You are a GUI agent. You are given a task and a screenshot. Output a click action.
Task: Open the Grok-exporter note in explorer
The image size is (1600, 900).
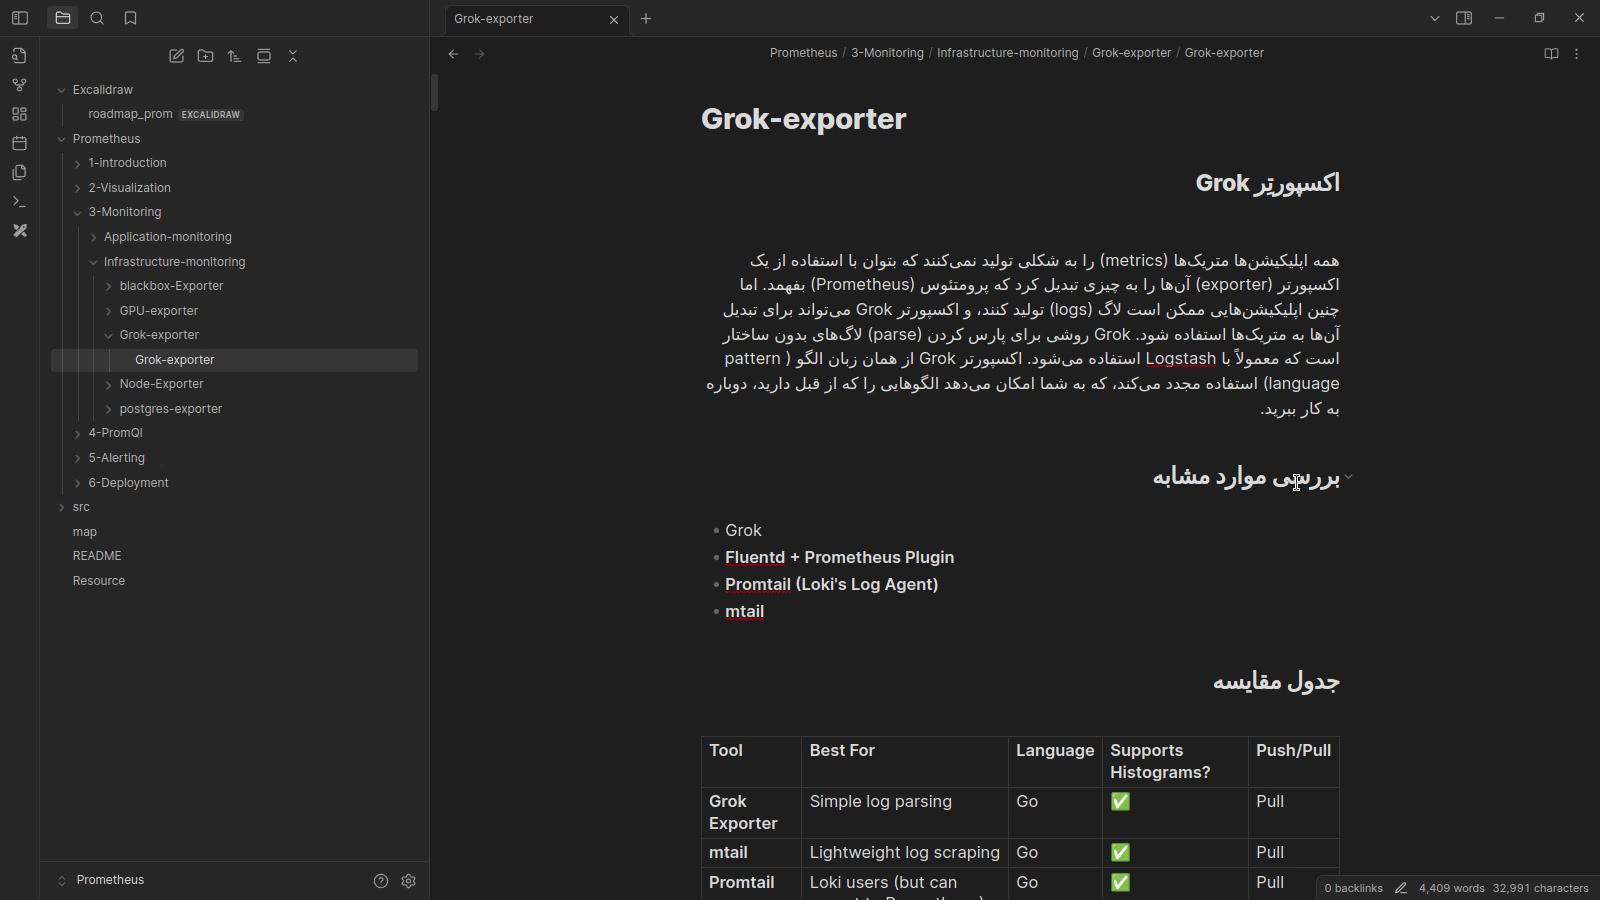pos(234,360)
